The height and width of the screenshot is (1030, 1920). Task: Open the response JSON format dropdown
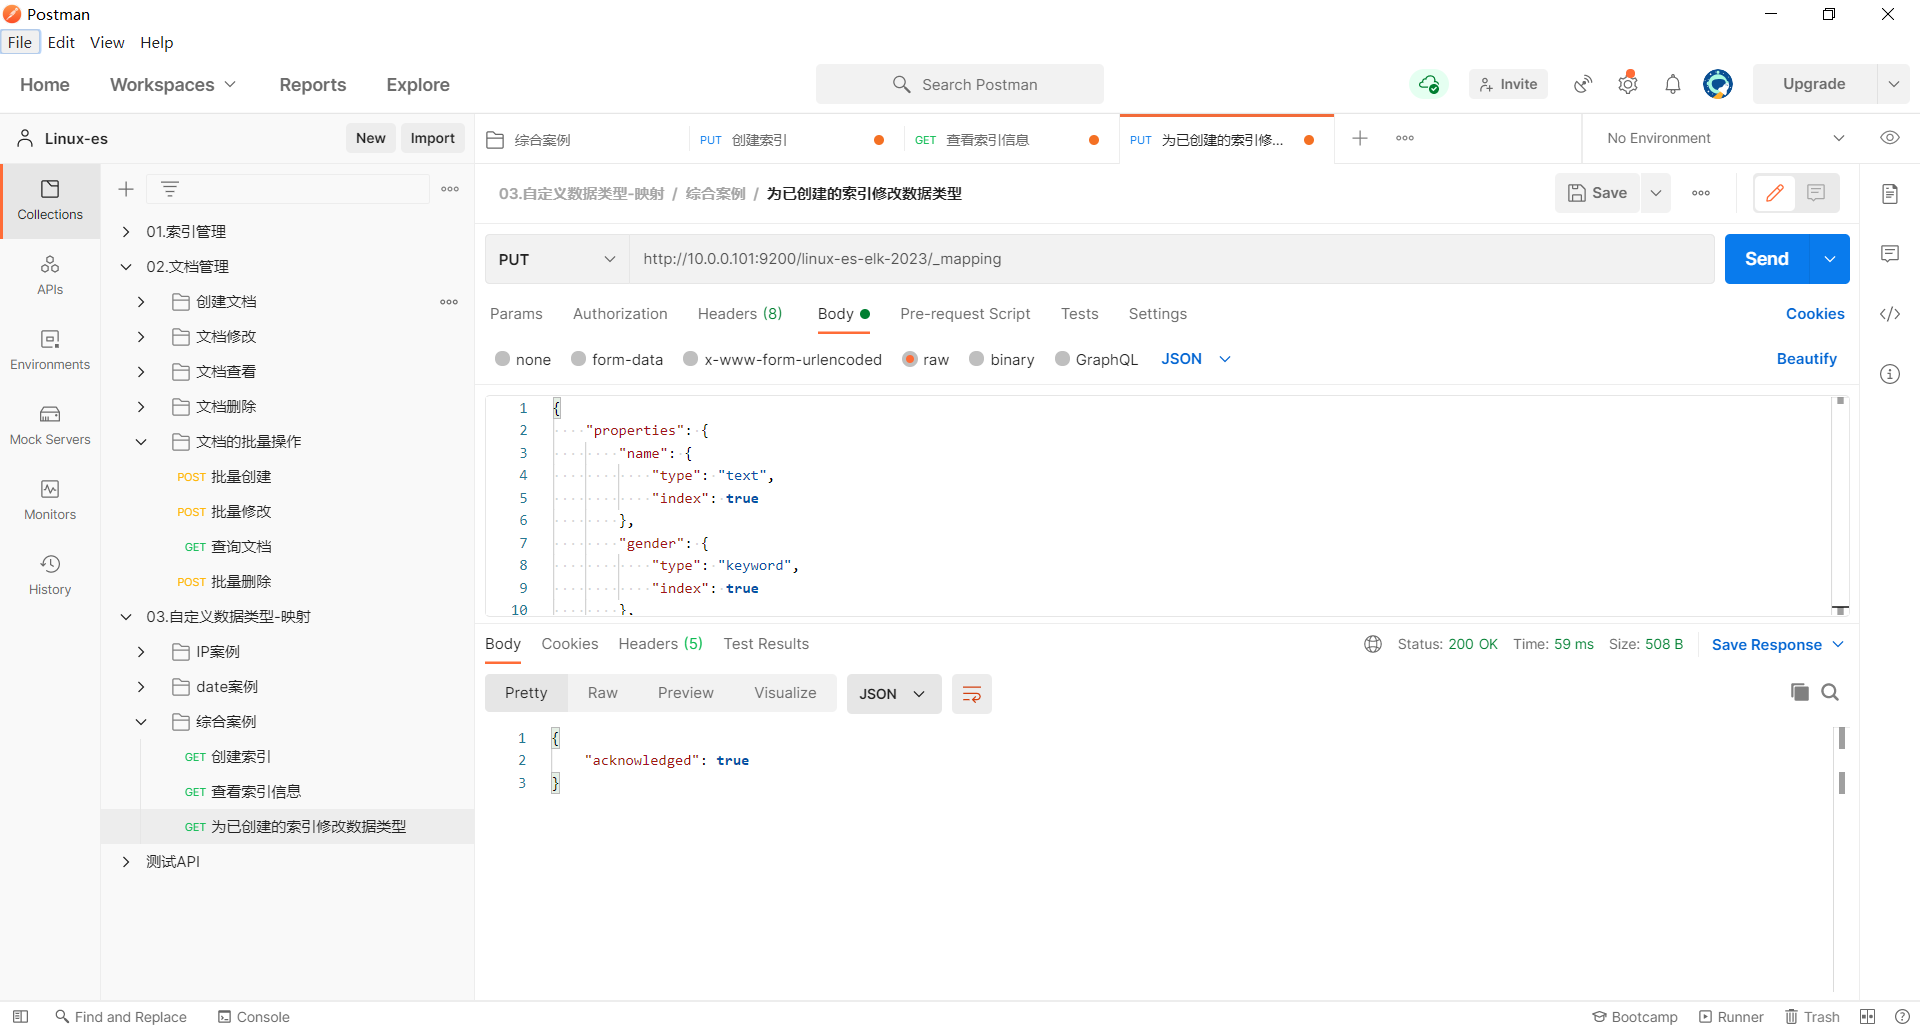pos(894,694)
